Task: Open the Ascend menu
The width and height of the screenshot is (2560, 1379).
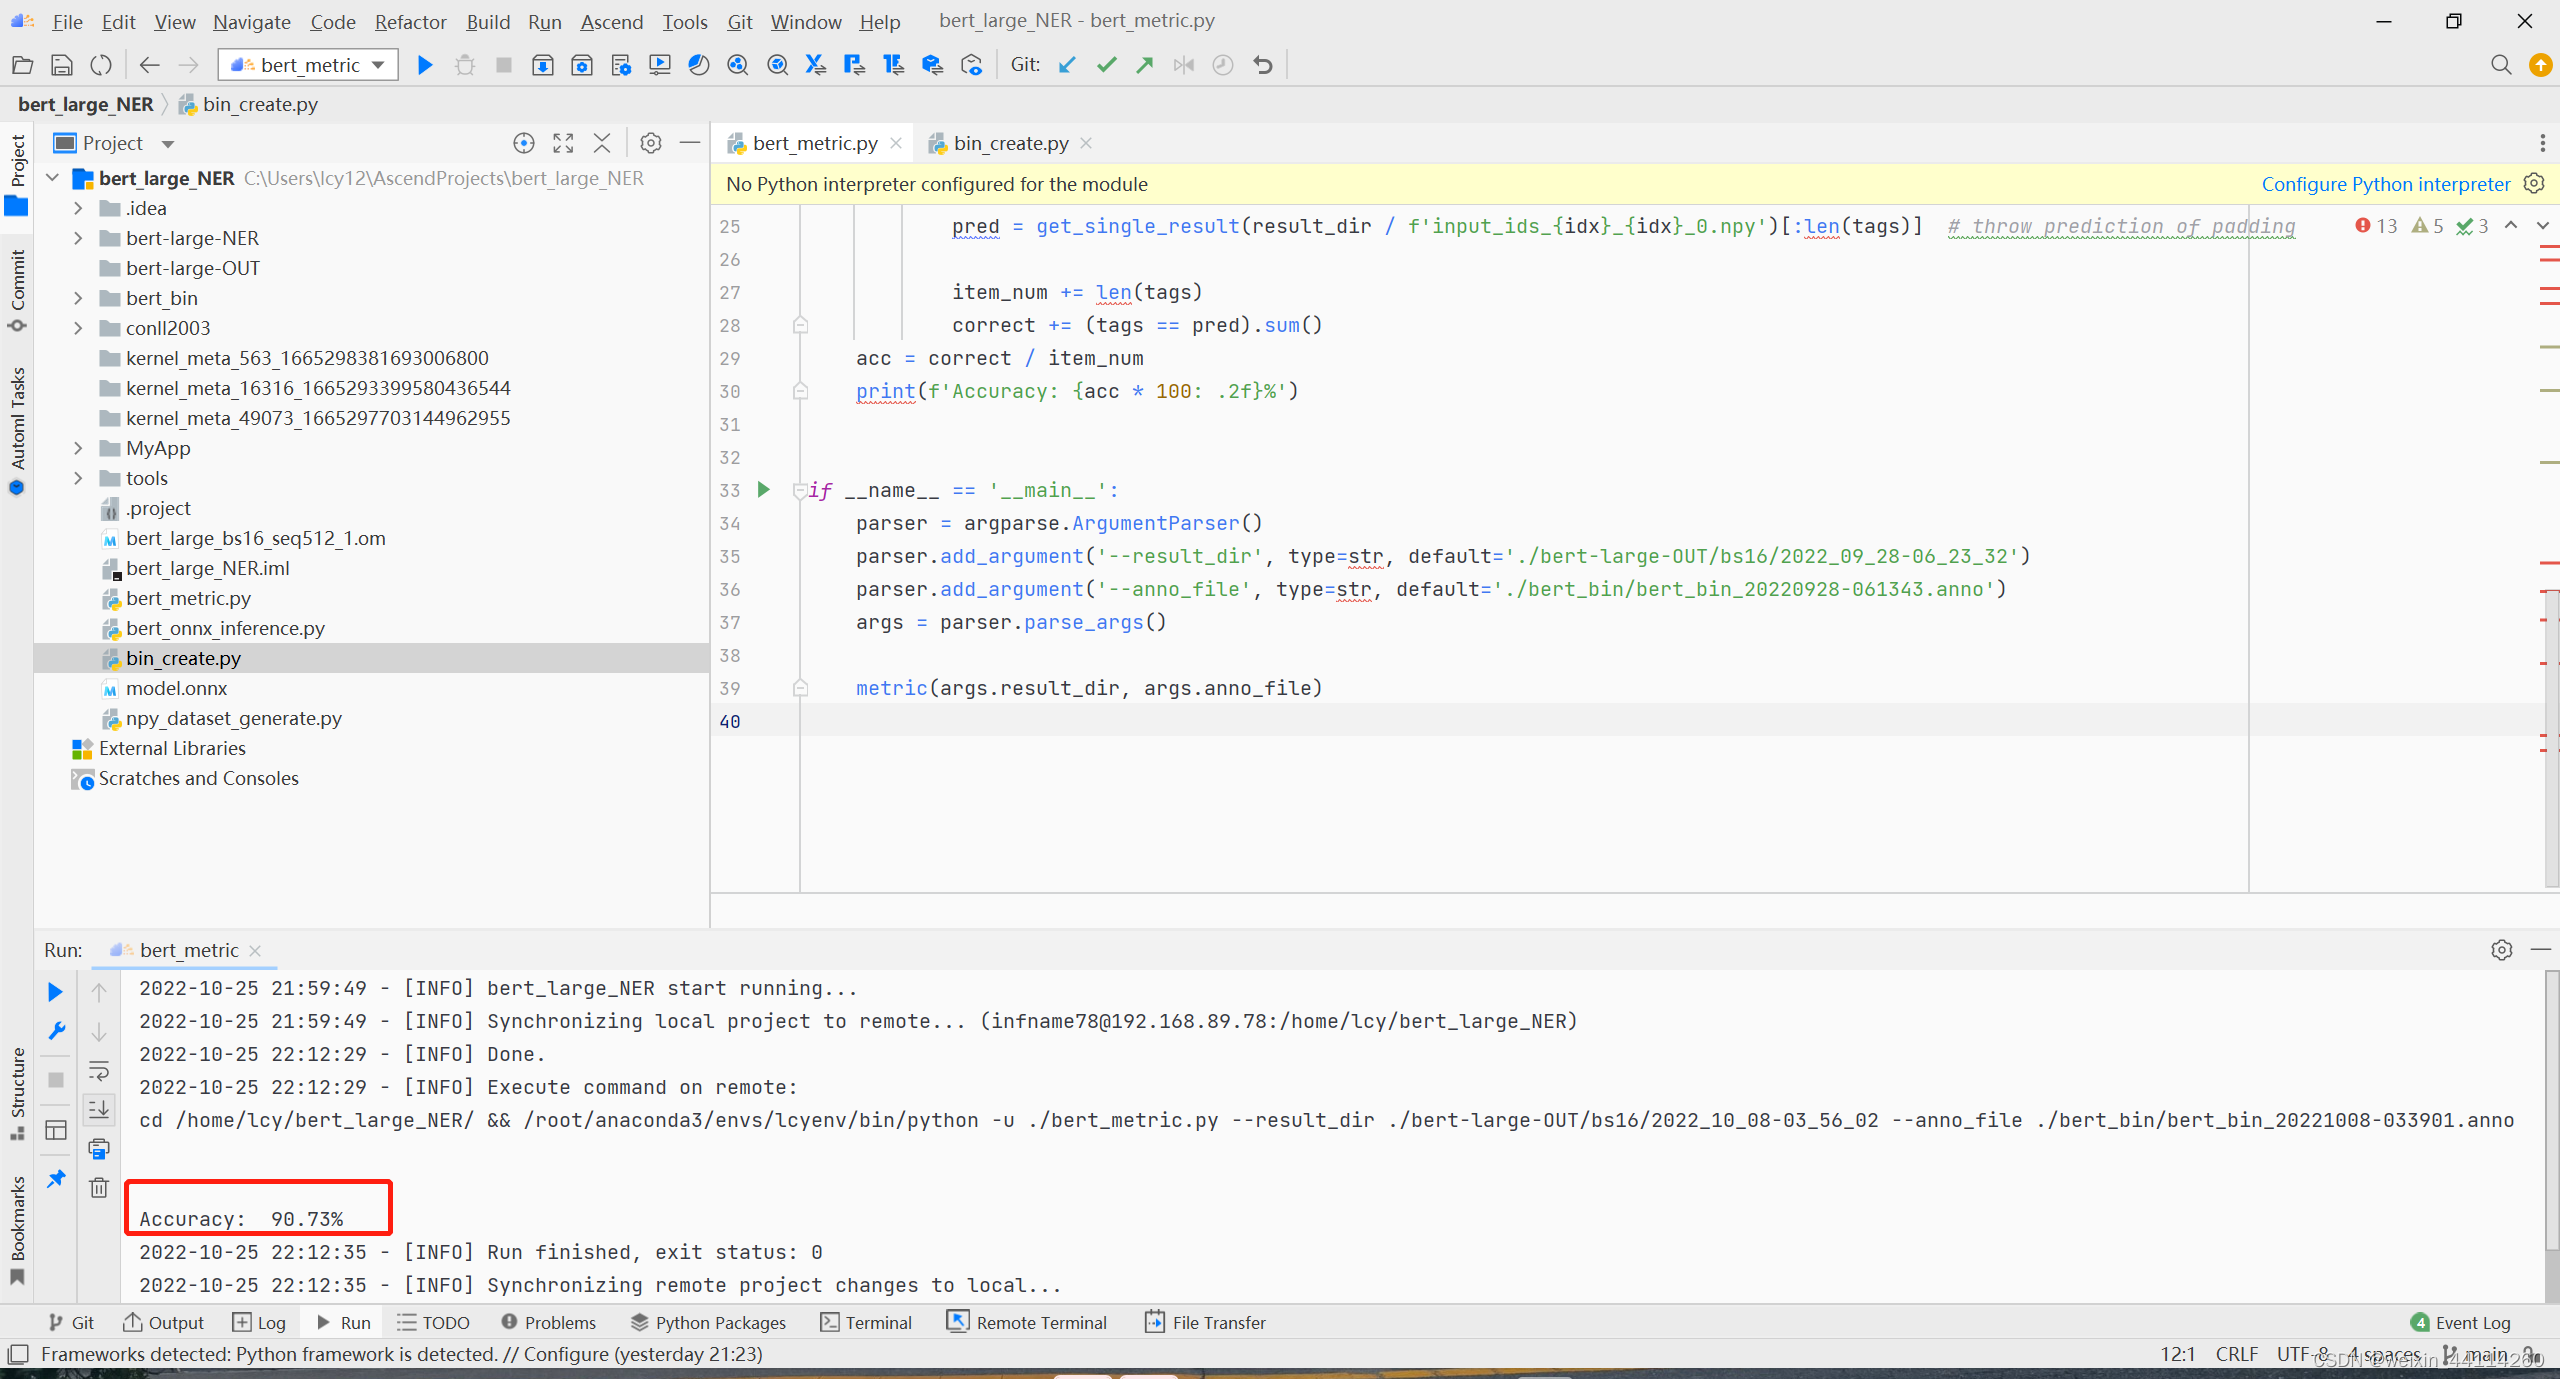Action: point(611,21)
